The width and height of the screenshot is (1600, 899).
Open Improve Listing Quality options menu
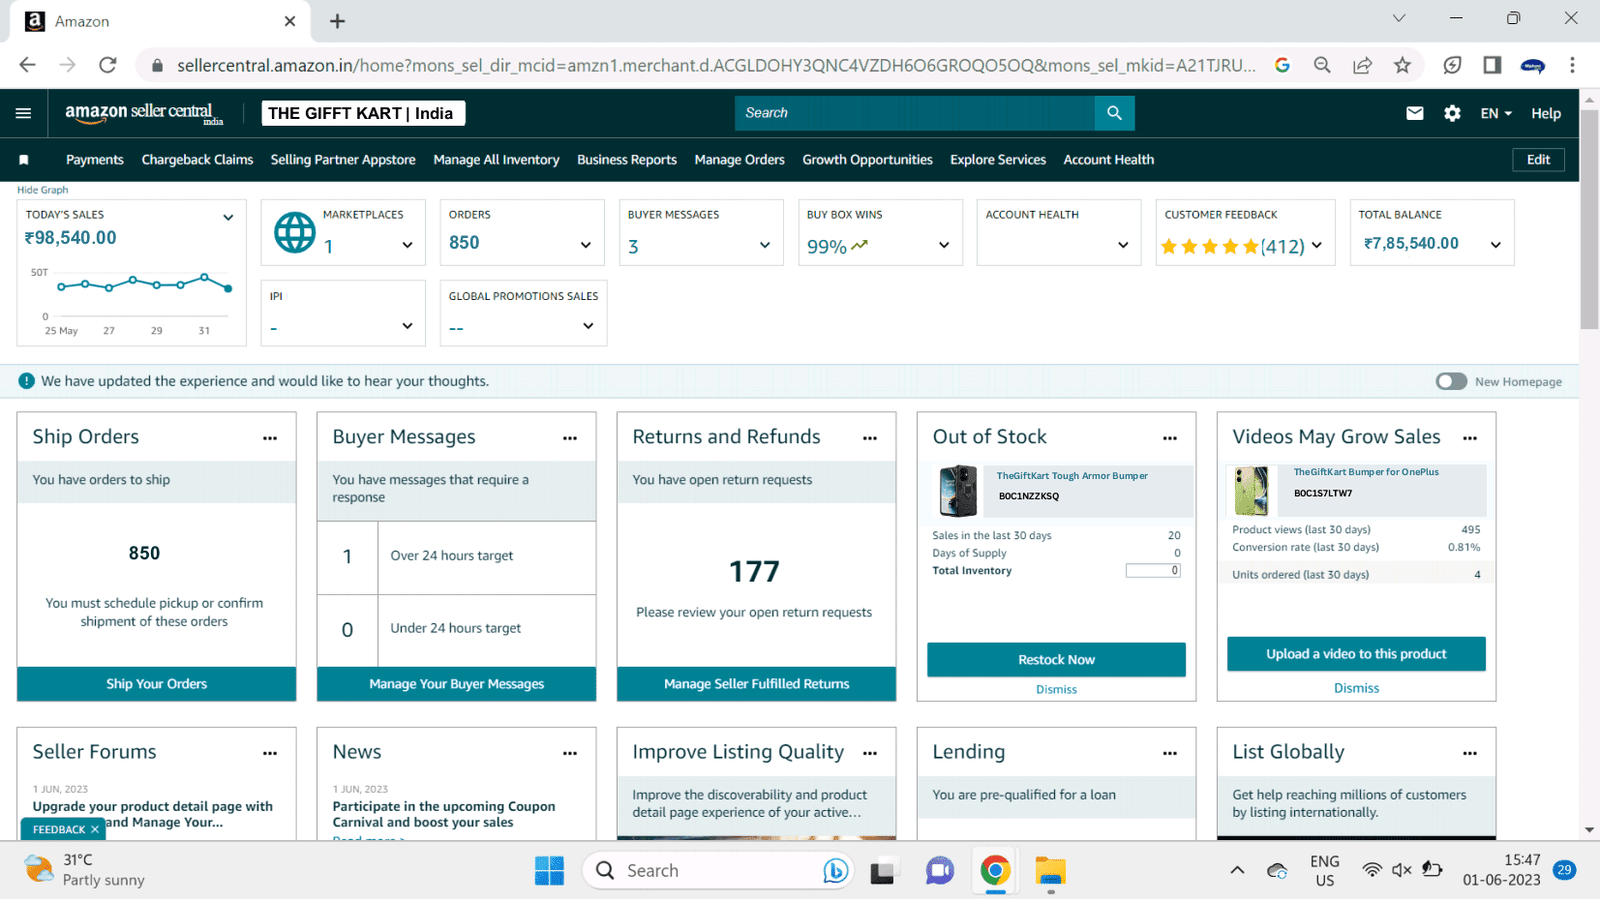click(870, 753)
